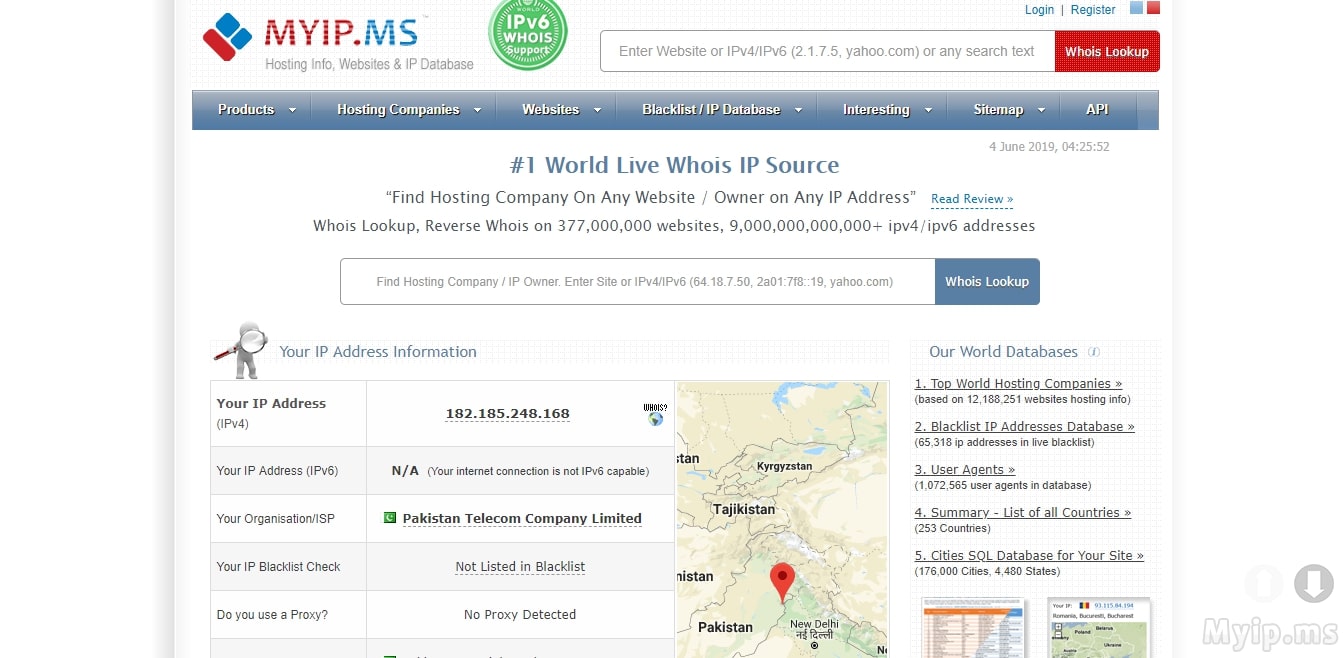
Task: Click the 4 June 2019 timestamp text
Action: point(1049,147)
